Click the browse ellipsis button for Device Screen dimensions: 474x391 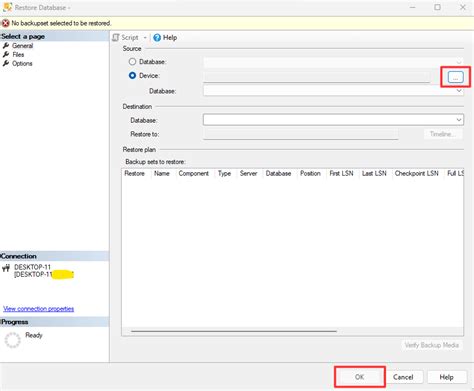click(456, 77)
